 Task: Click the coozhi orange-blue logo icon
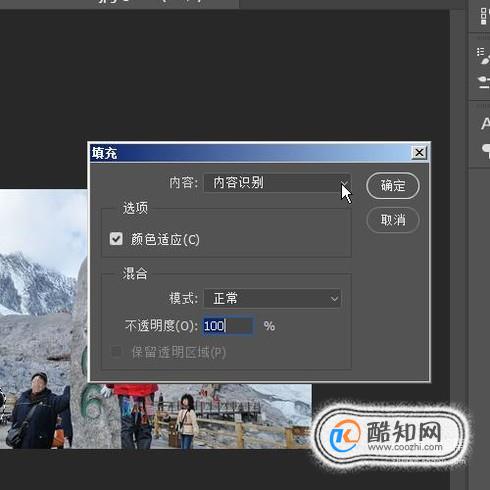(344, 435)
